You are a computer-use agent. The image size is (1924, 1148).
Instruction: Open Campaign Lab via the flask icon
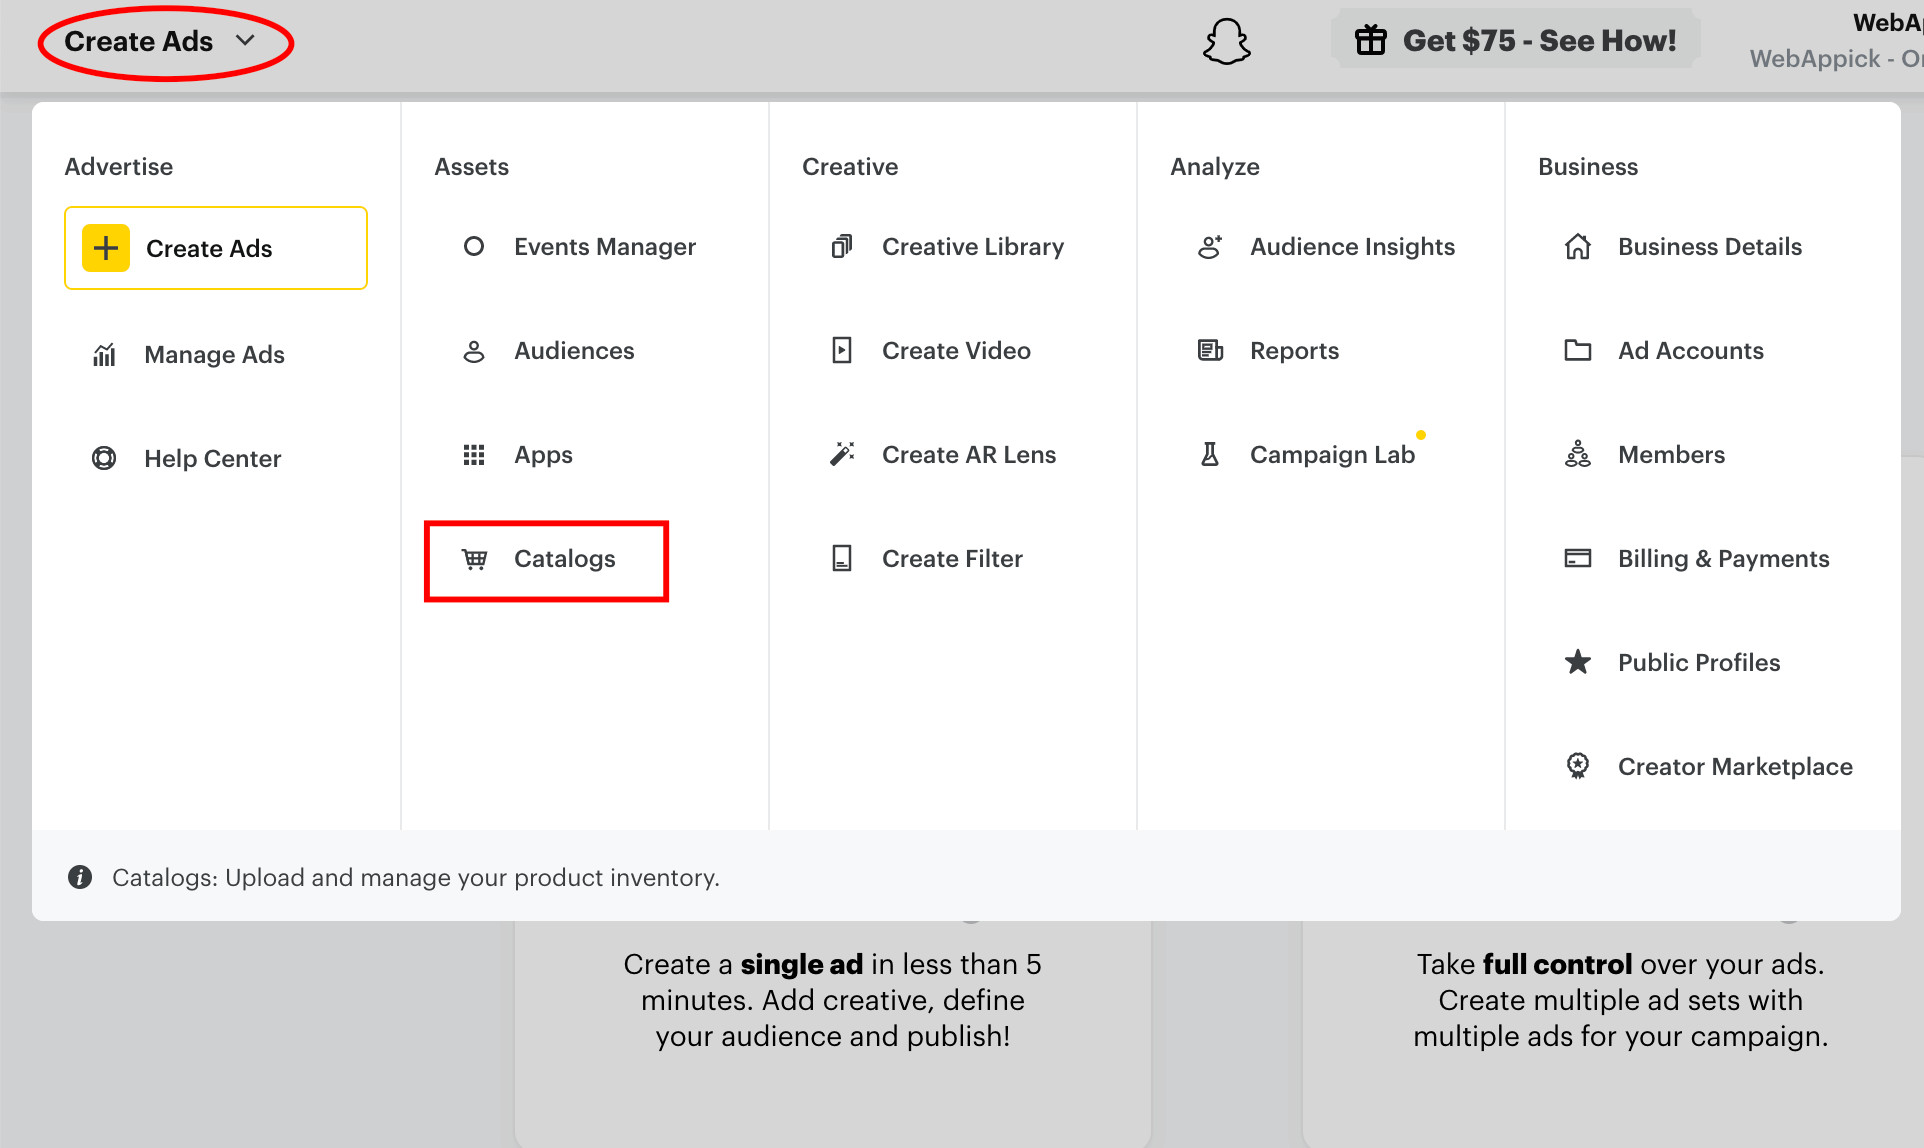point(1210,453)
